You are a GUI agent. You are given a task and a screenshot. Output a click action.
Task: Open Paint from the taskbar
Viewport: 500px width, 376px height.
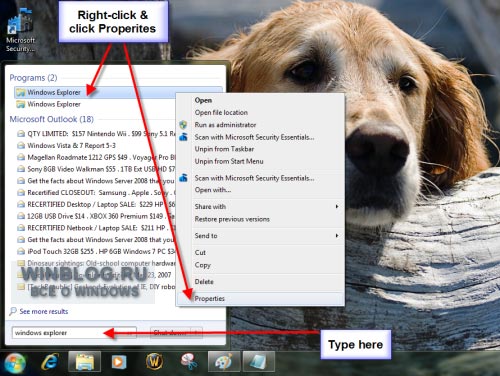pyautogui.click(x=224, y=362)
